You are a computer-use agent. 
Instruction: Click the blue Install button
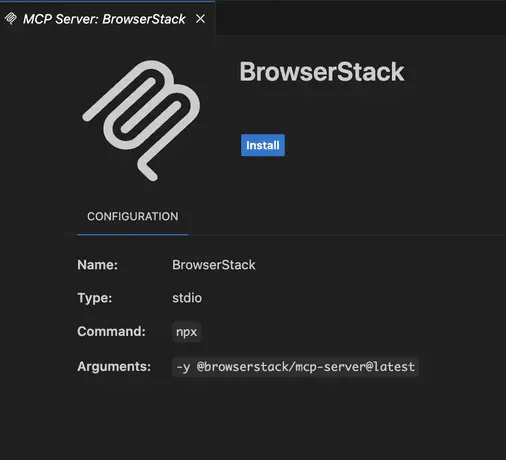pyautogui.click(x=263, y=145)
